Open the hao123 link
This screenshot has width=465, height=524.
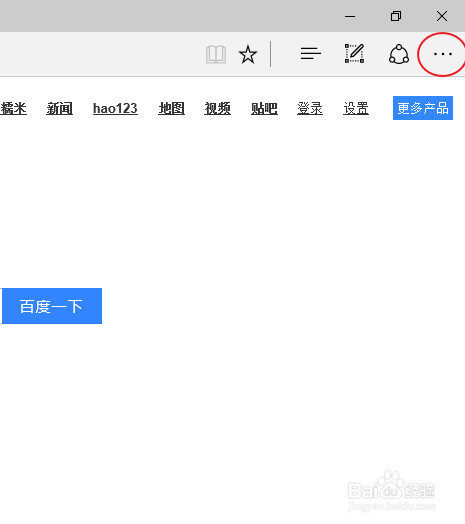115,109
